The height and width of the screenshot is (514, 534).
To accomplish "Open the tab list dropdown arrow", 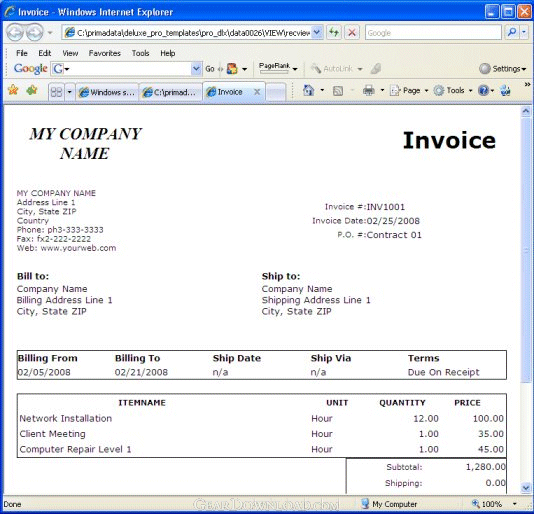I will pos(69,92).
